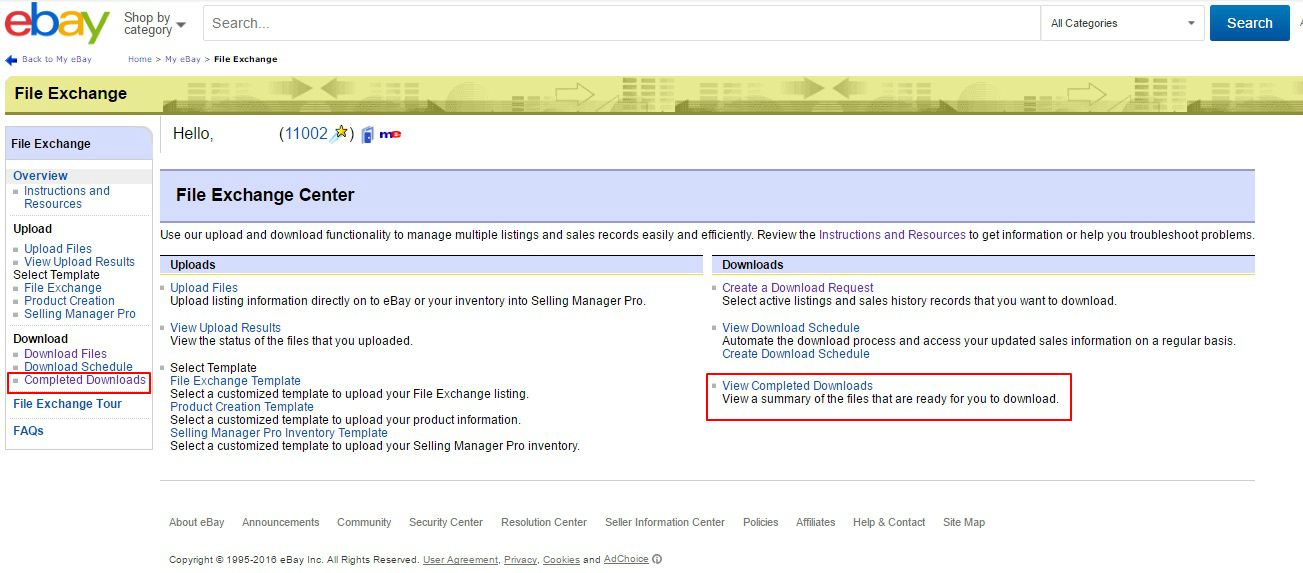Open View Upload Results in the sidebar
1303x573 pixels.
pos(79,262)
